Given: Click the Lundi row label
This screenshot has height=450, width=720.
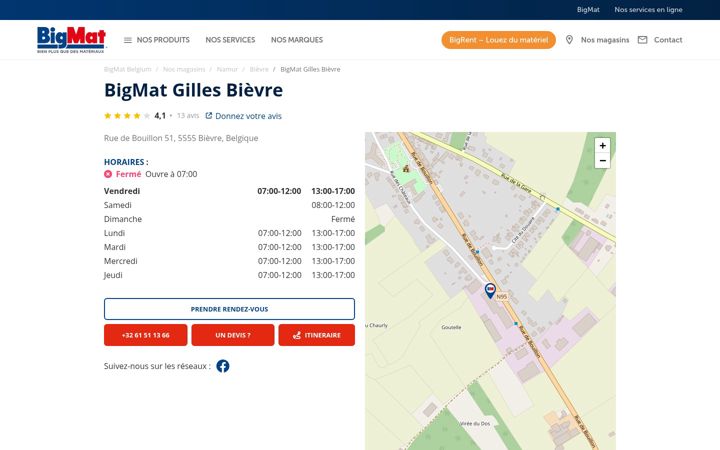Looking at the screenshot, I should click(x=114, y=233).
